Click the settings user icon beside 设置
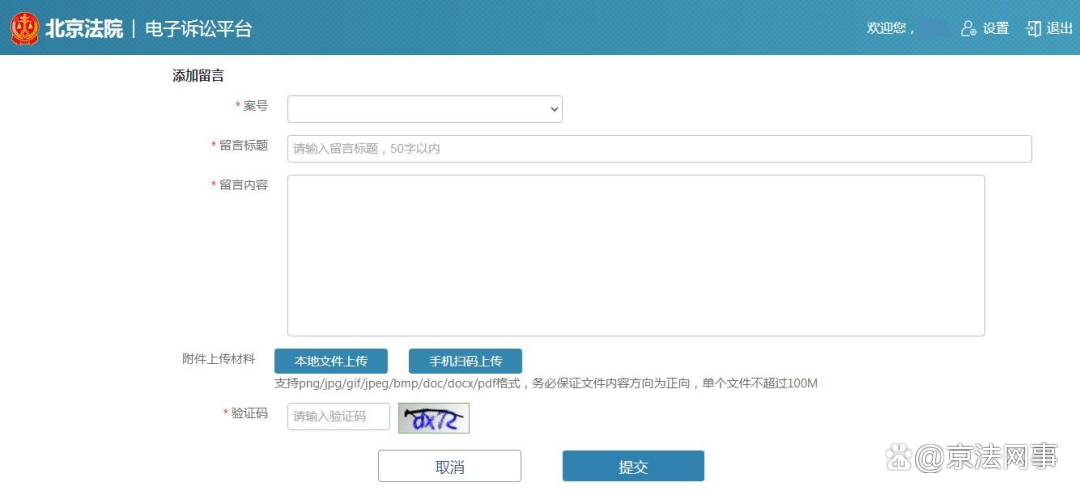 969,28
